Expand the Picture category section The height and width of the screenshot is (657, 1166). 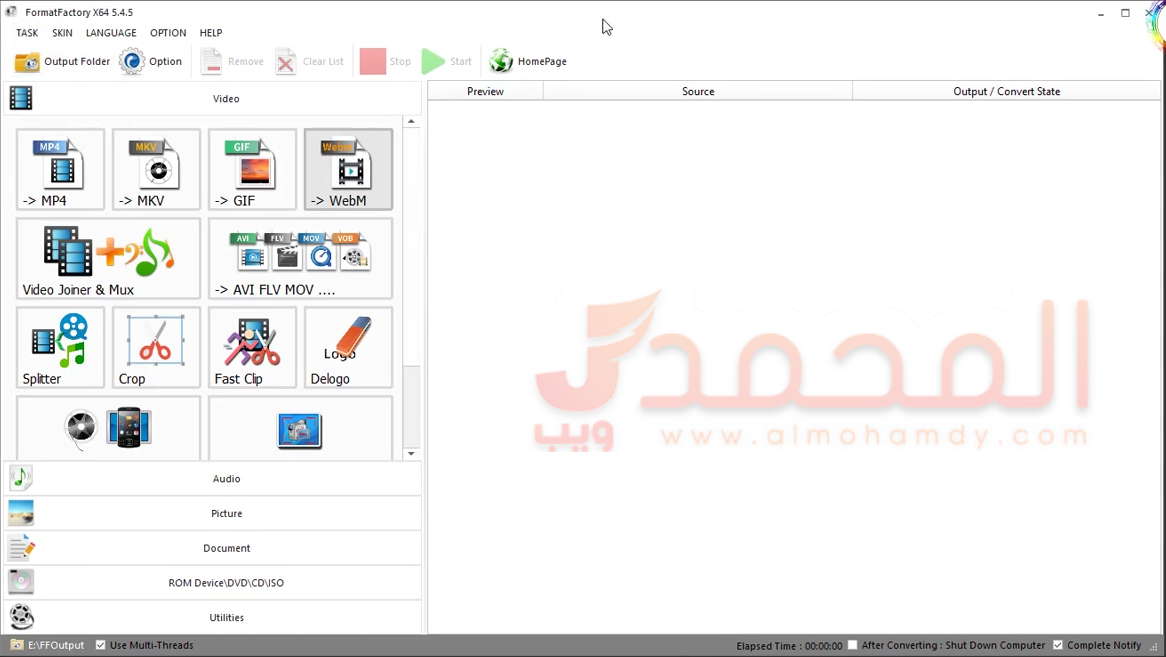pyautogui.click(x=226, y=514)
